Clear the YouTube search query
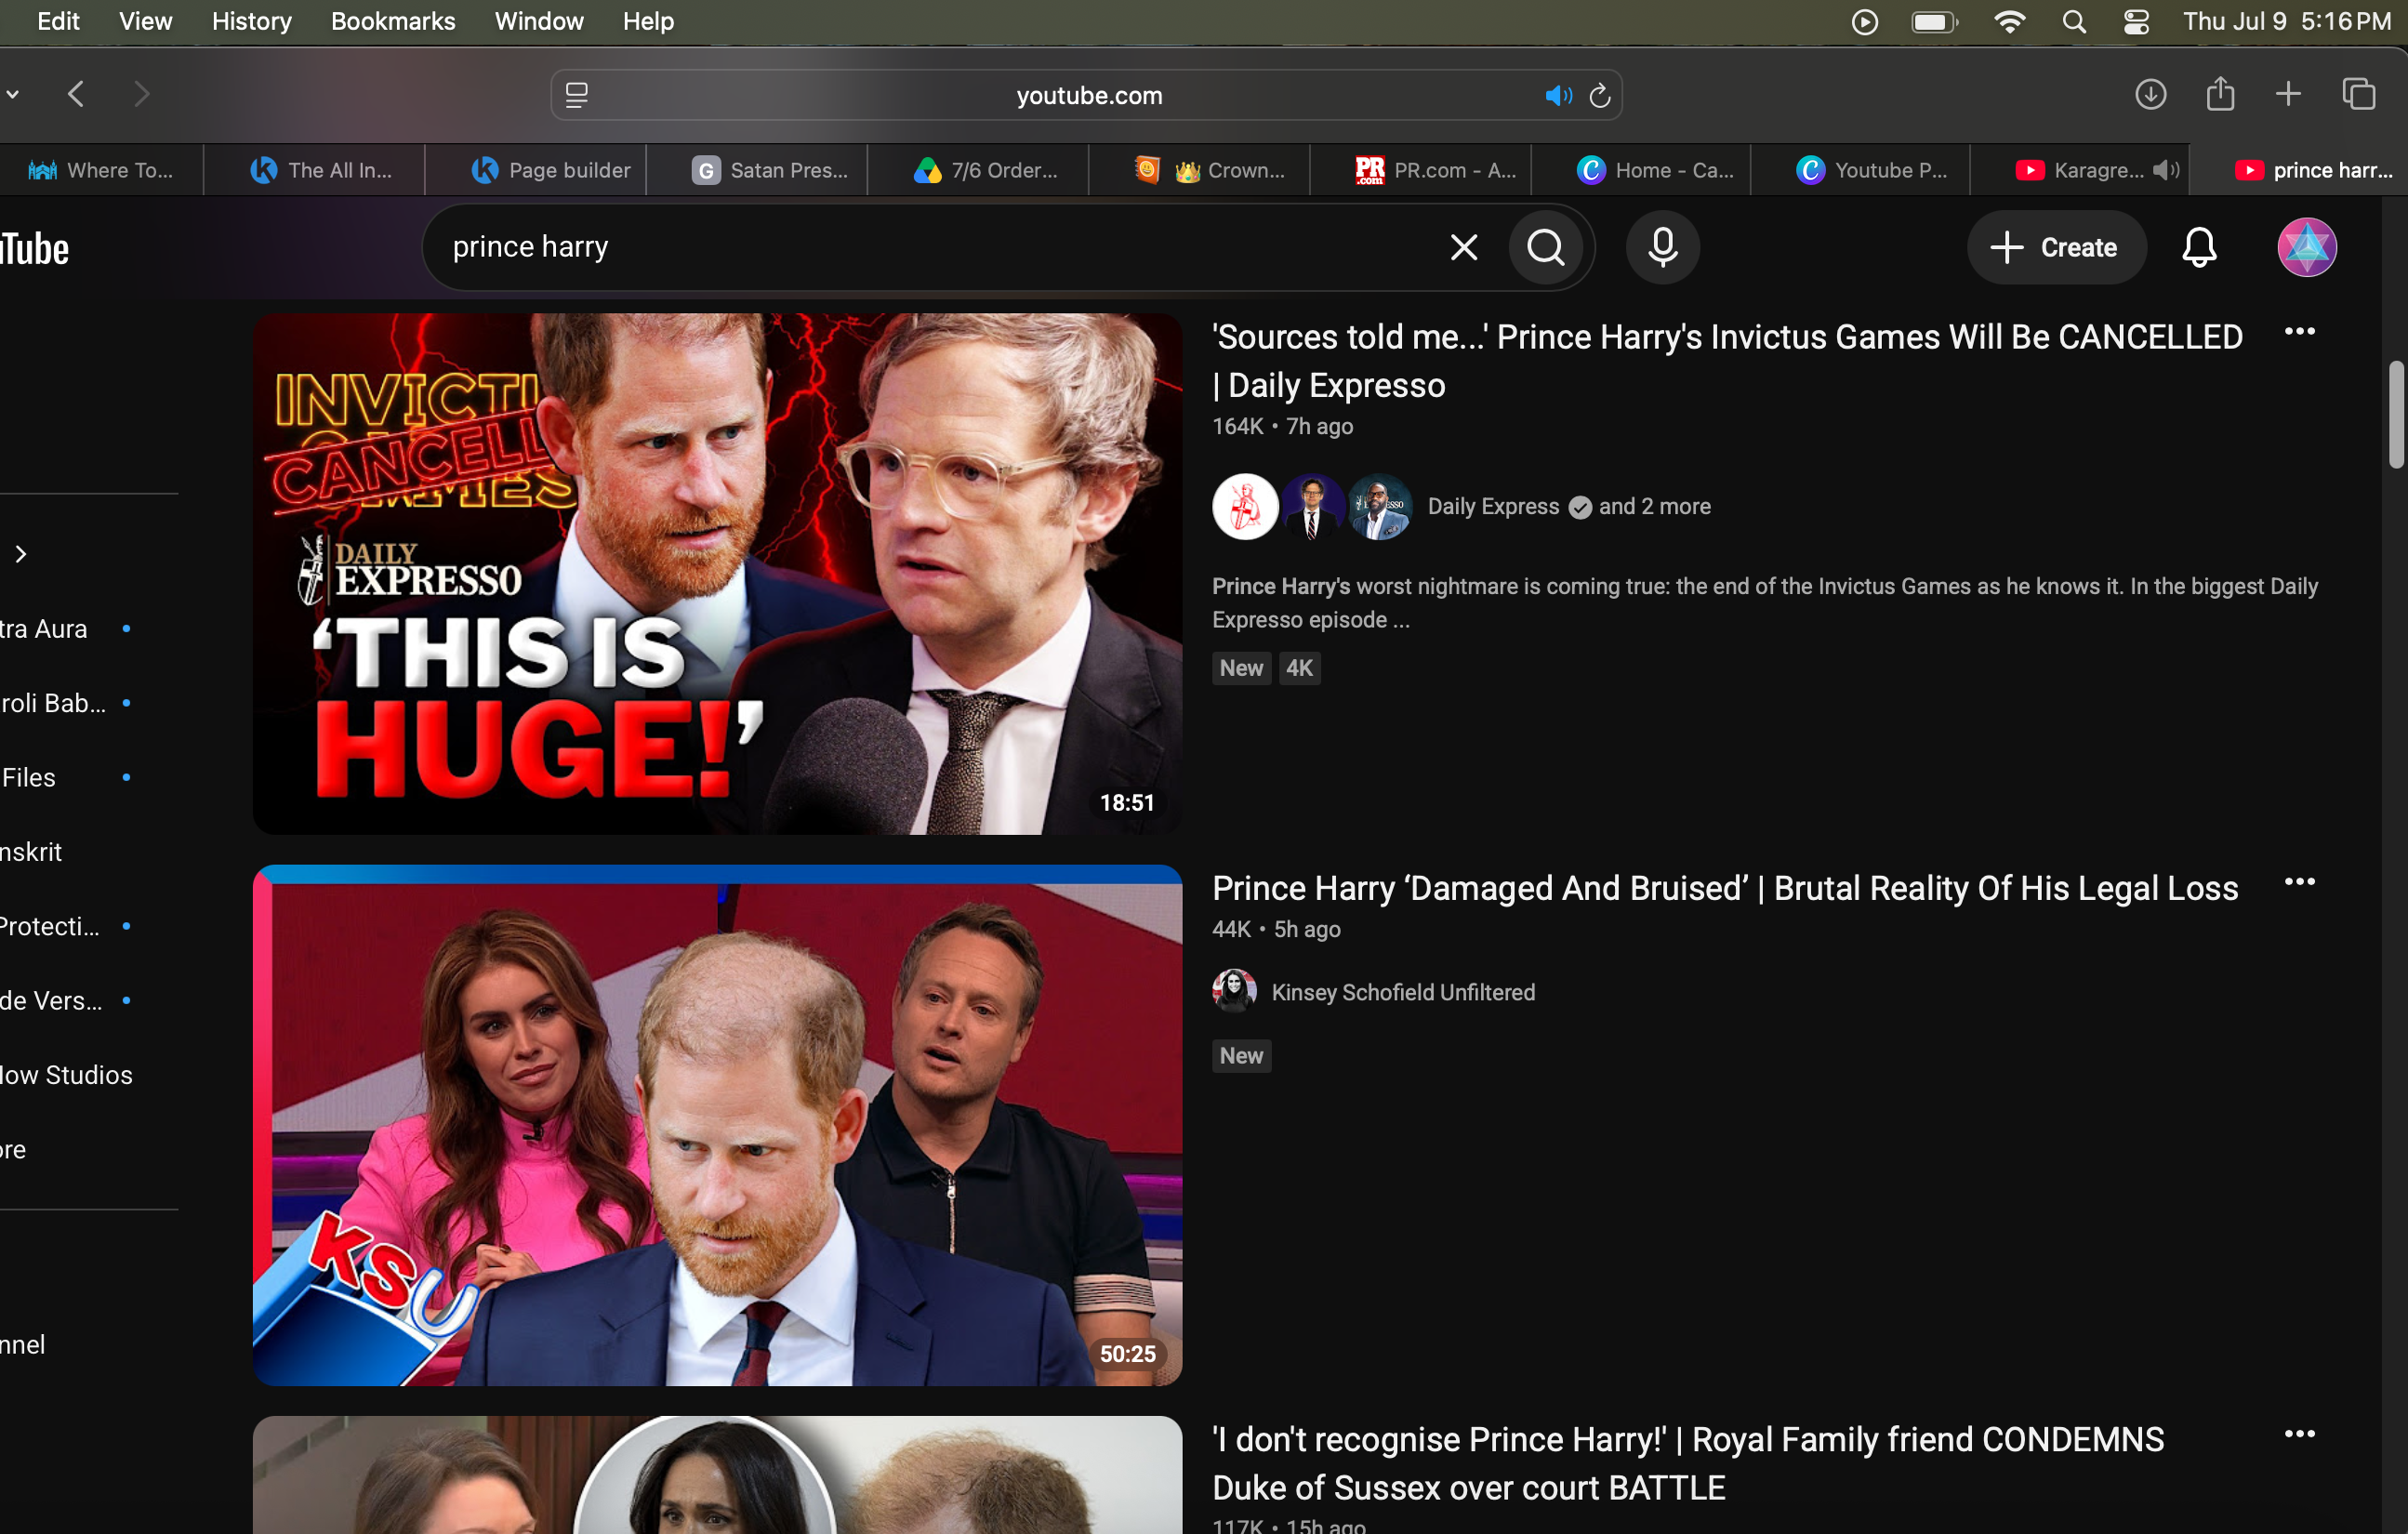The height and width of the screenshot is (1534, 2408). pyautogui.click(x=1464, y=247)
